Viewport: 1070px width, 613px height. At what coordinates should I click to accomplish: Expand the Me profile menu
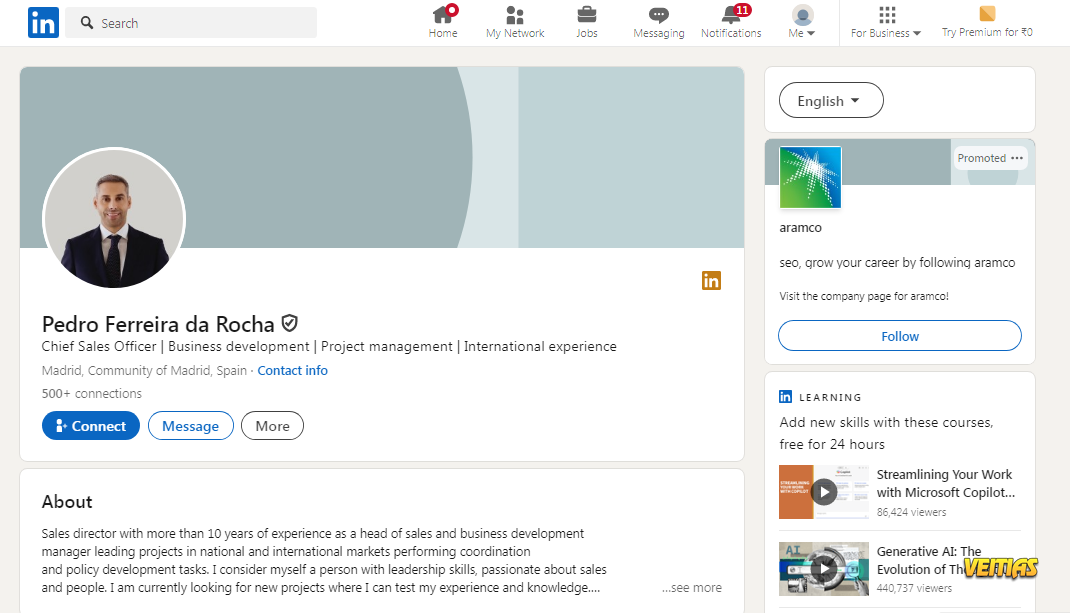coord(802,22)
